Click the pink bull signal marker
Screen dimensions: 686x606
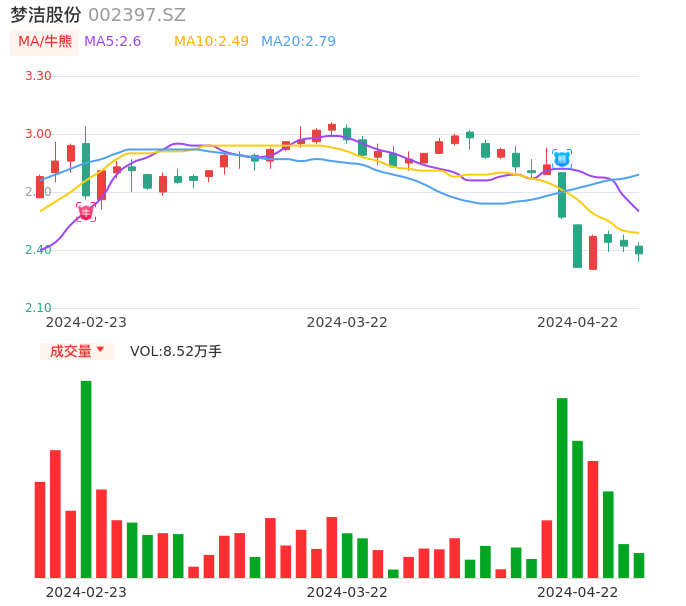[86, 212]
